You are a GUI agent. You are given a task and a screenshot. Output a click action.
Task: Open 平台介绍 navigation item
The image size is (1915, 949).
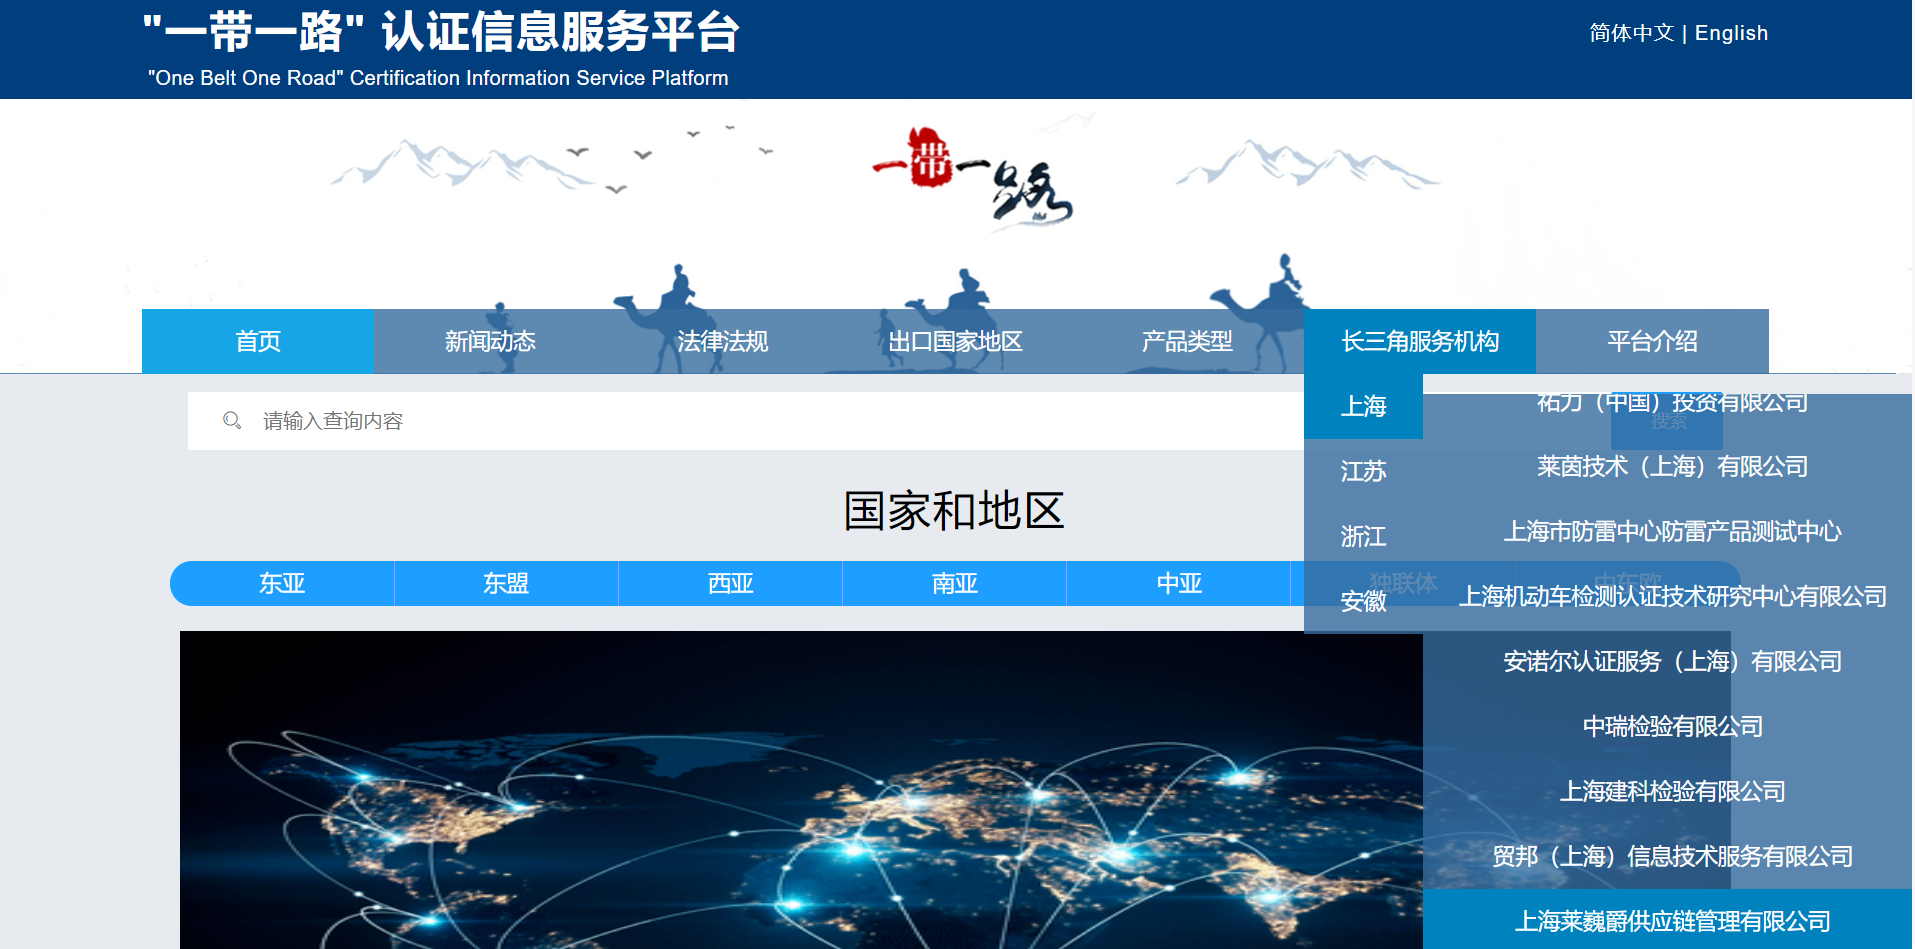tap(1652, 342)
